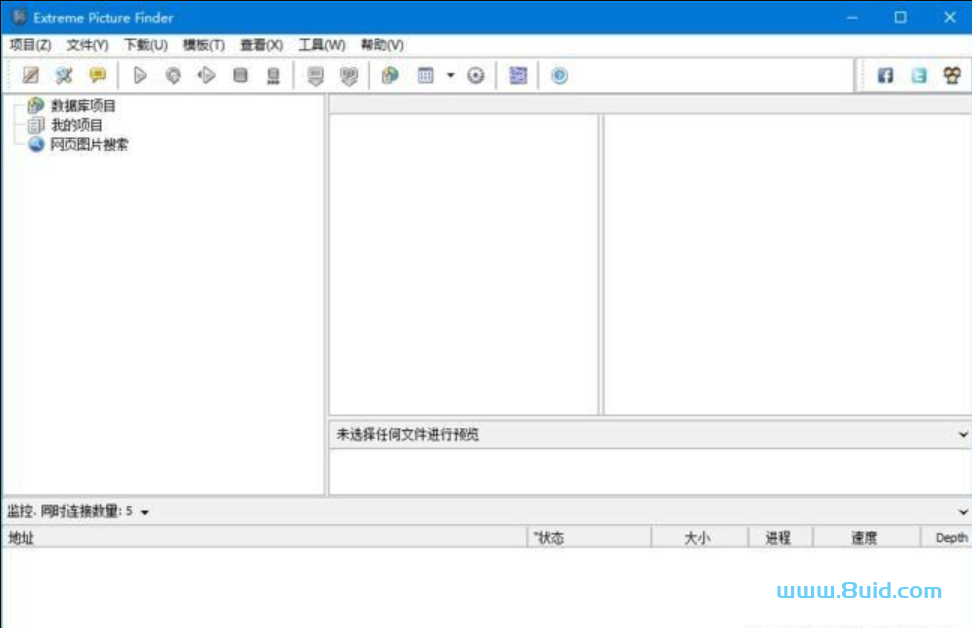Click the table grid view toolbar icon
Image resolution: width=972 pixels, height=628 pixels.
click(425, 76)
